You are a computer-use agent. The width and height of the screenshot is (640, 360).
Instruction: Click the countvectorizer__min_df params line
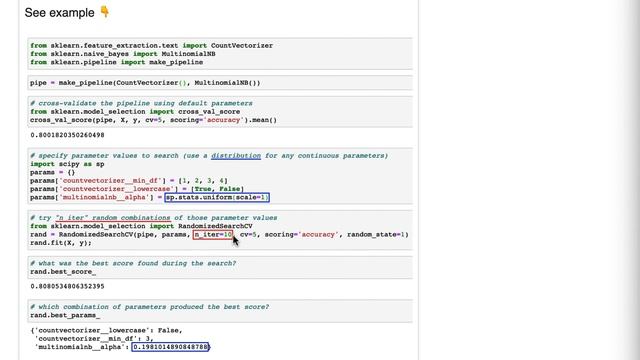pos(129,180)
